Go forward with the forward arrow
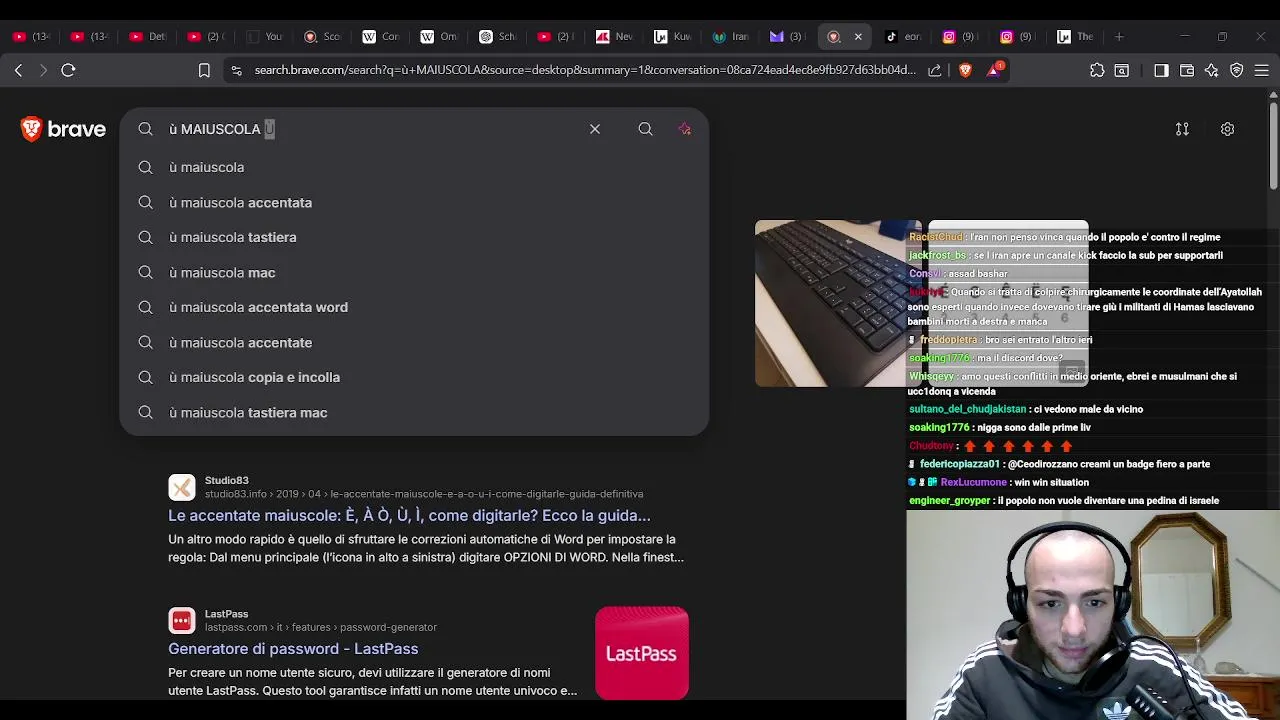Image resolution: width=1280 pixels, height=720 pixels. [43, 70]
